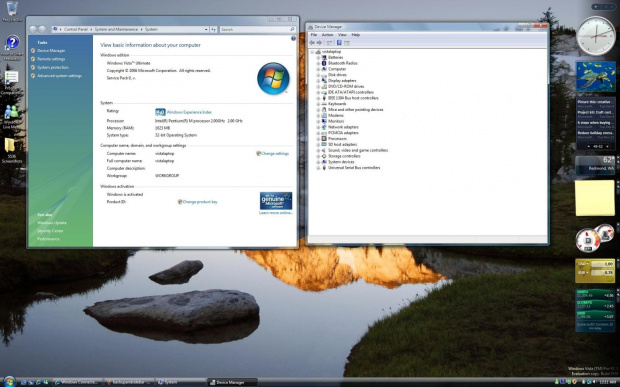Screen dimensions: 620x387
Task: Click the blue Help icon in Device Manager toolbar
Action: click(x=339, y=43)
